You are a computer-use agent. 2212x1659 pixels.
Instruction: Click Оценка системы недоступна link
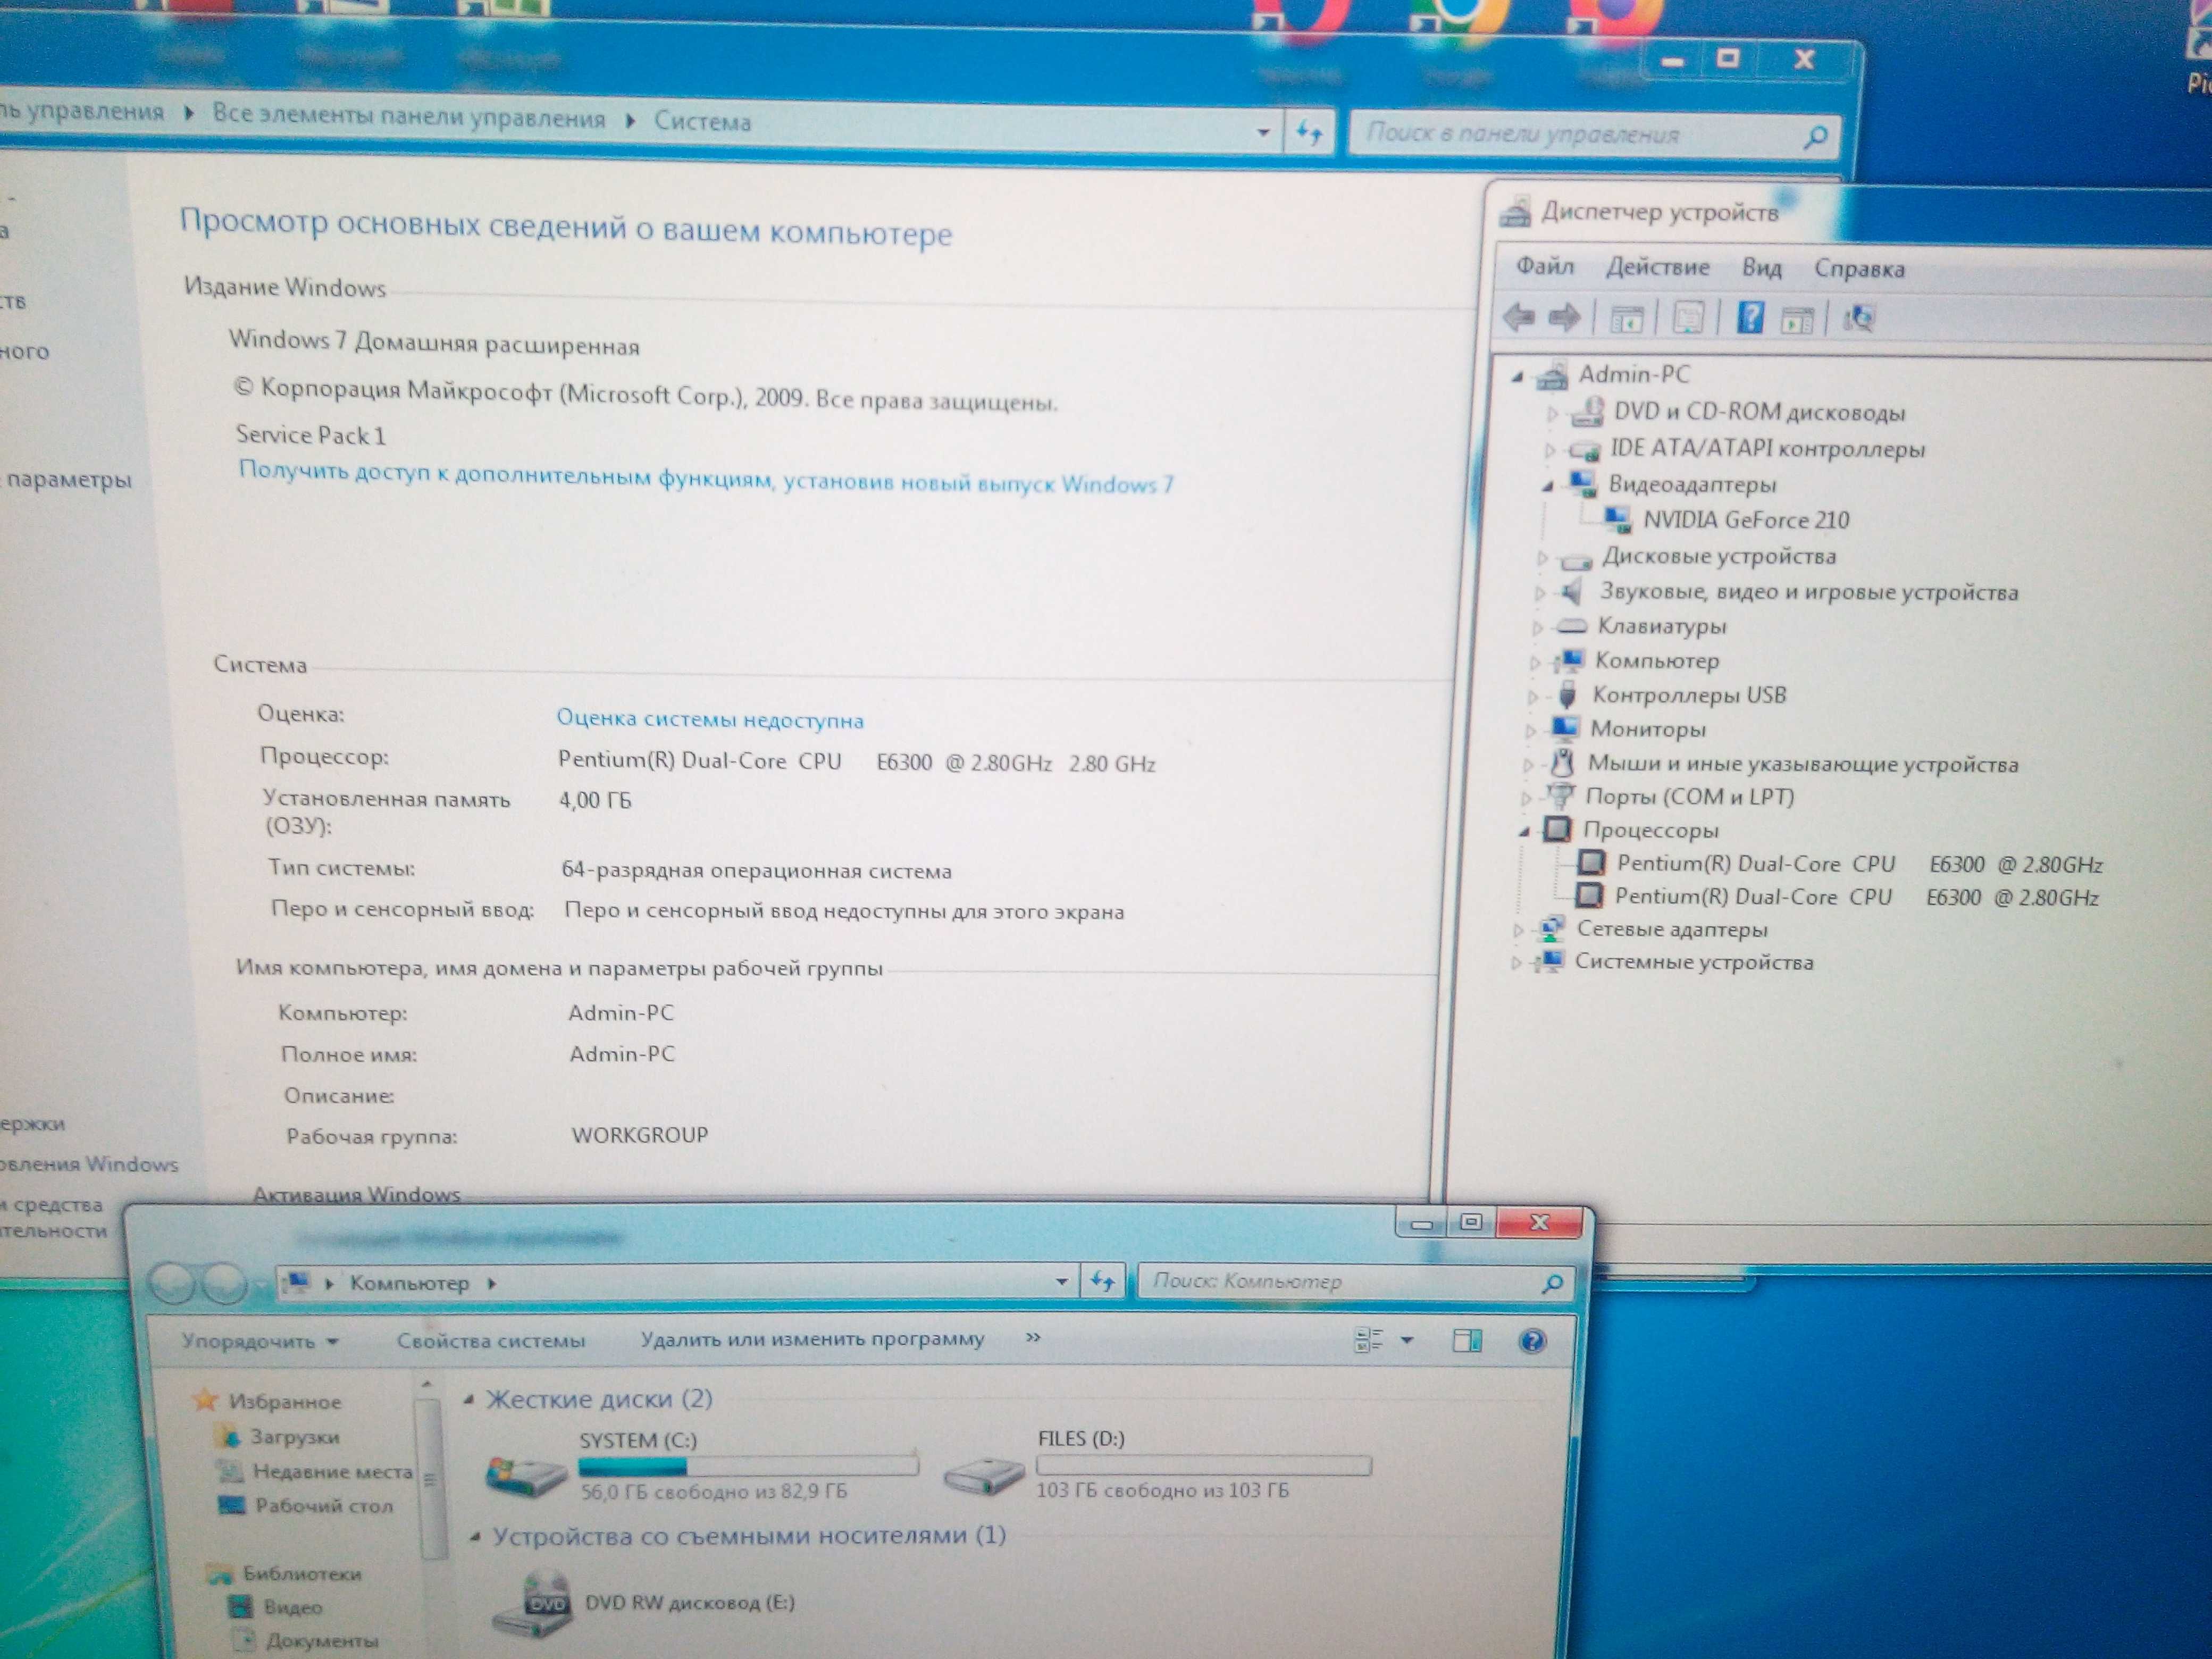[x=710, y=719]
